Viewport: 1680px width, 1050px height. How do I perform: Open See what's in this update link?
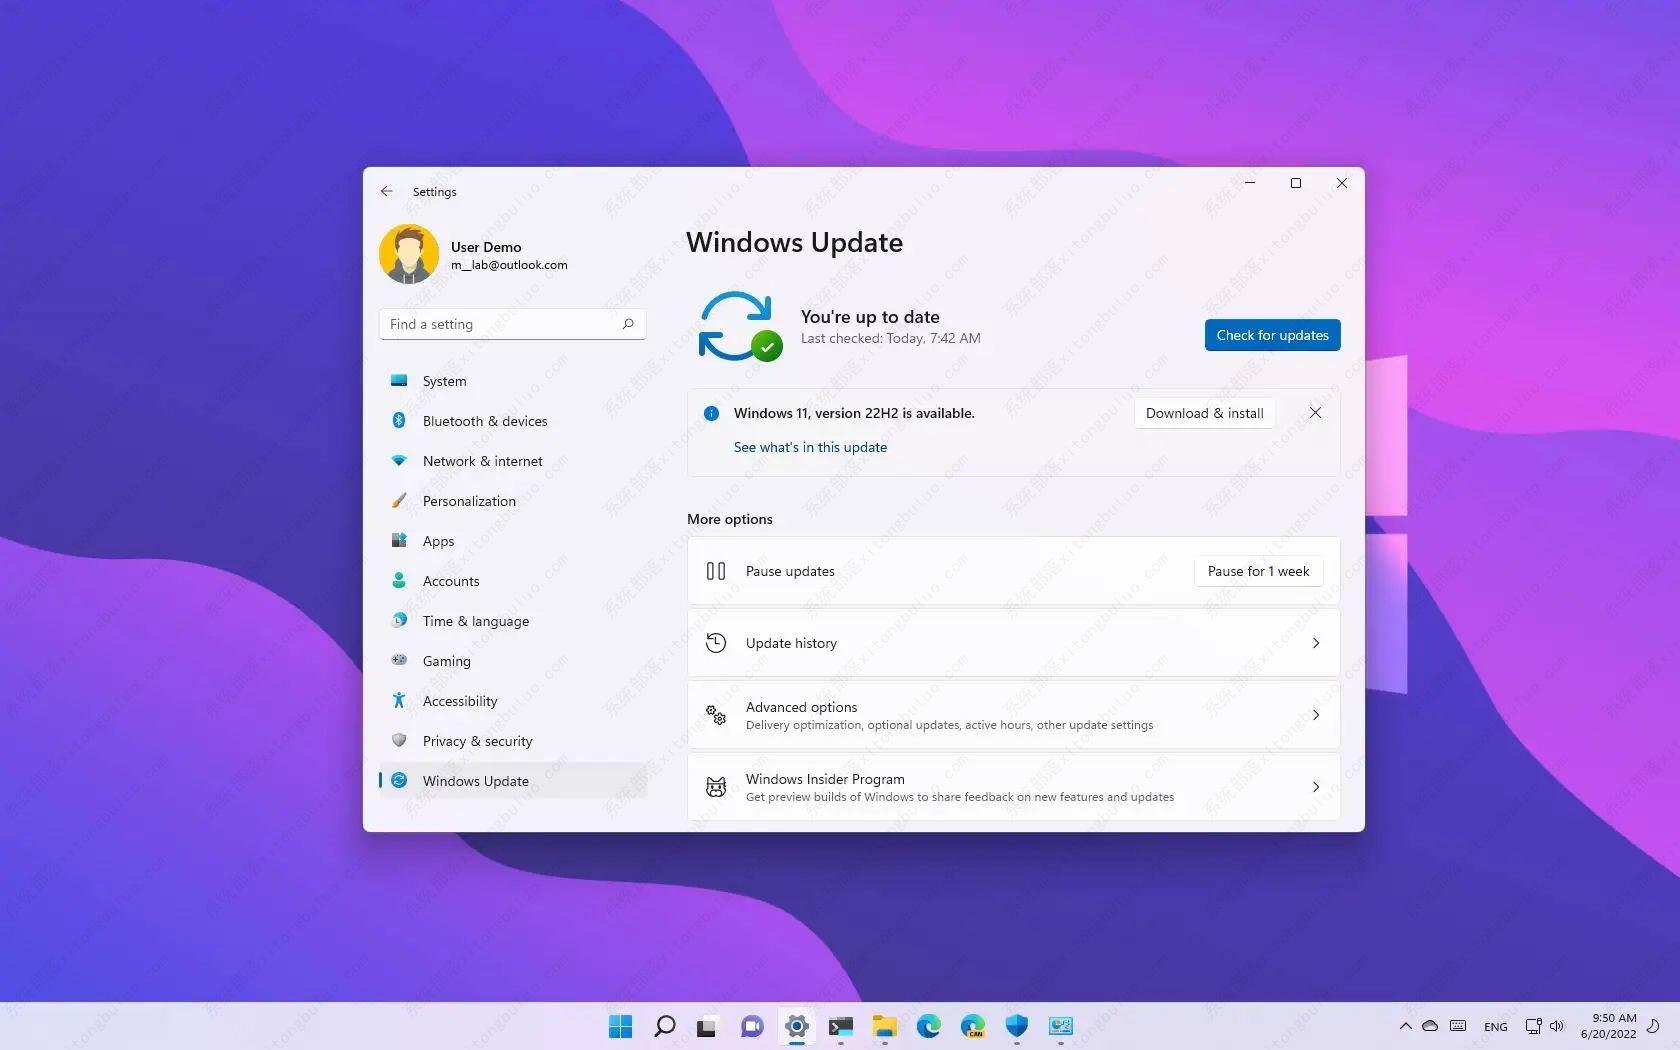click(x=810, y=447)
